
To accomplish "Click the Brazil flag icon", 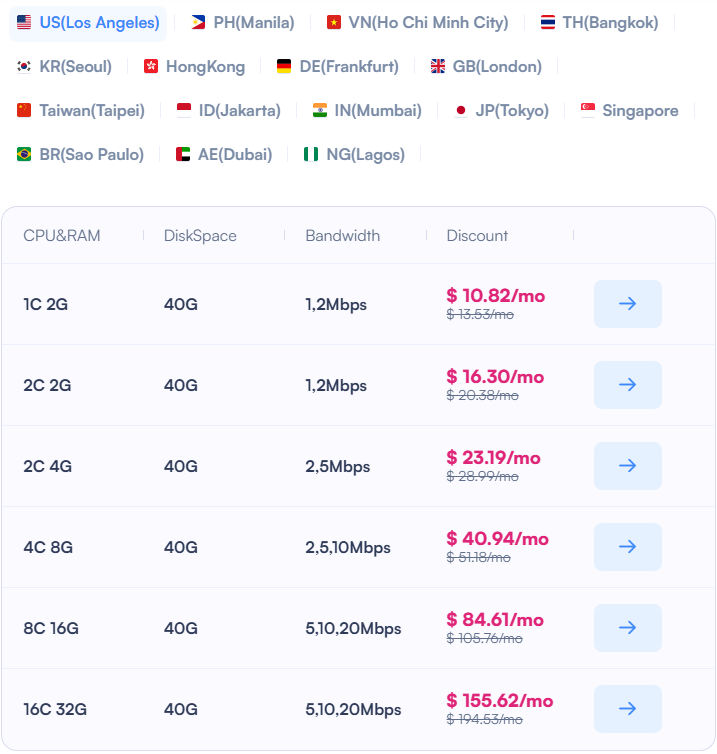I will (x=24, y=155).
